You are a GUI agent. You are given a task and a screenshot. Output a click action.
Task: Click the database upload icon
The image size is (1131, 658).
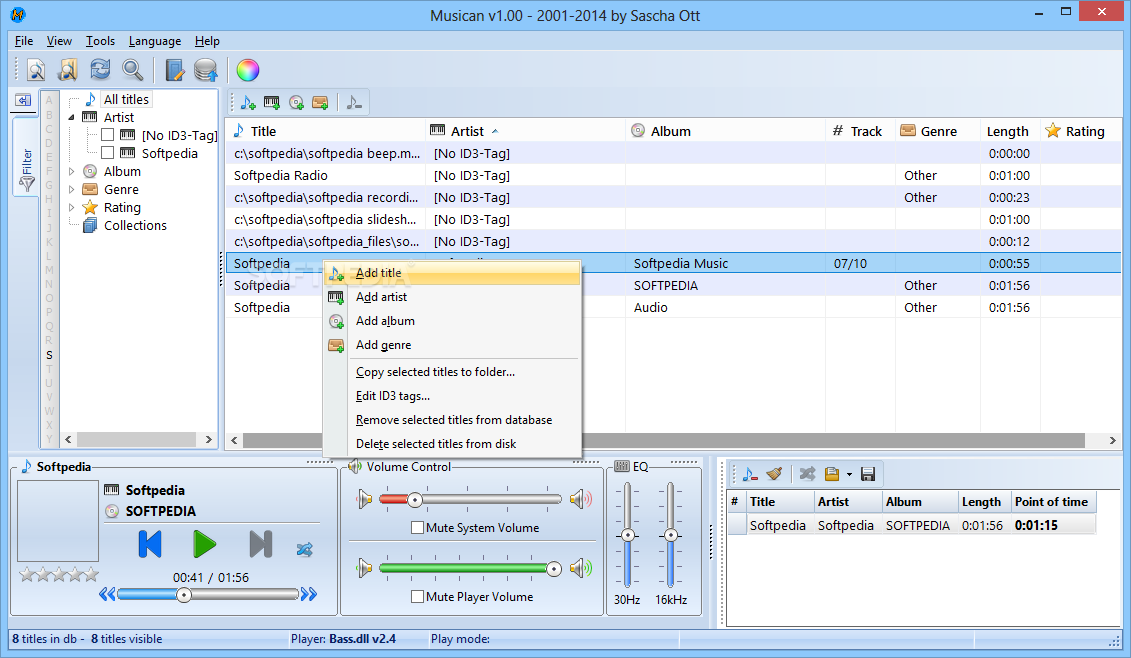[206, 70]
